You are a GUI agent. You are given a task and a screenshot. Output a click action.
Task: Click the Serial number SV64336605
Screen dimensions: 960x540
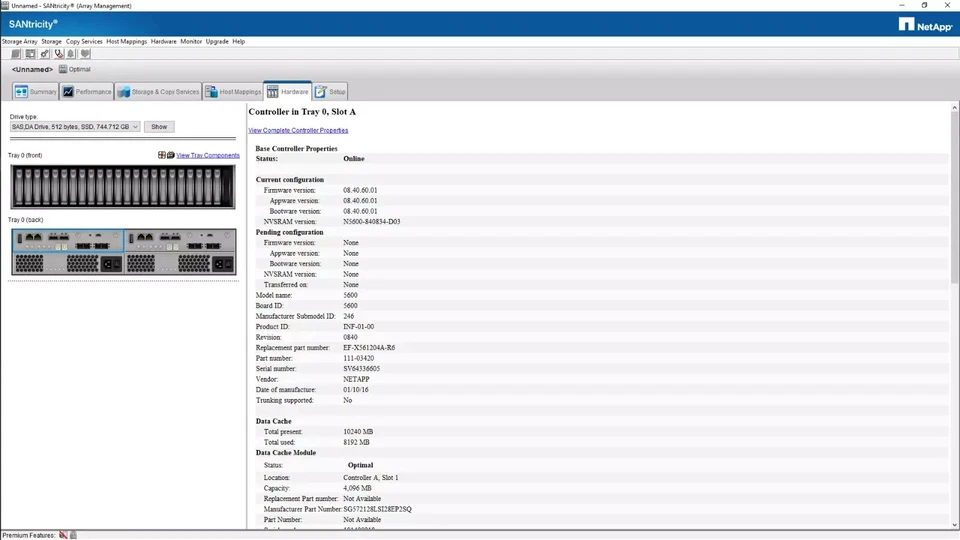click(x=361, y=369)
